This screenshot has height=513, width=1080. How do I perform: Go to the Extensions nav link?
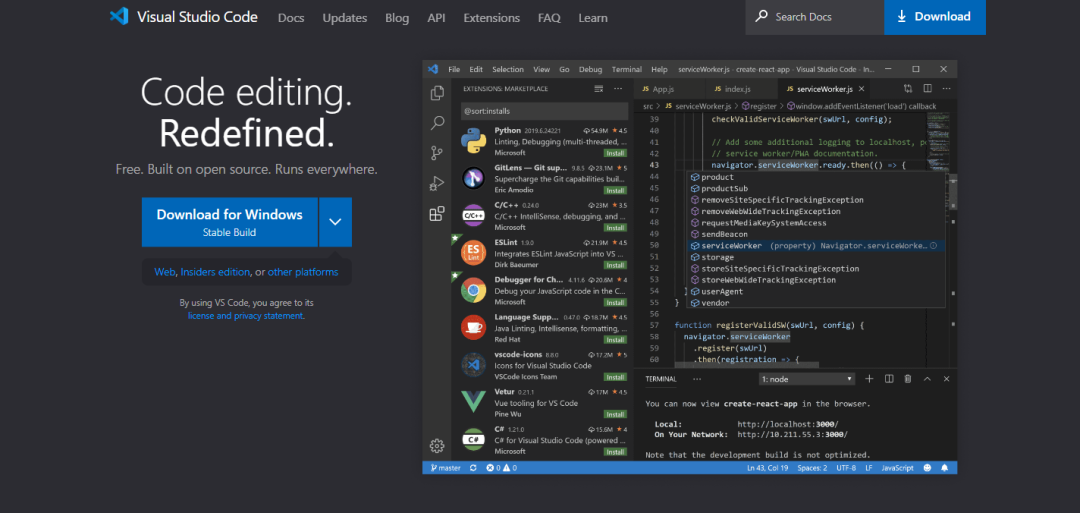pyautogui.click(x=492, y=18)
